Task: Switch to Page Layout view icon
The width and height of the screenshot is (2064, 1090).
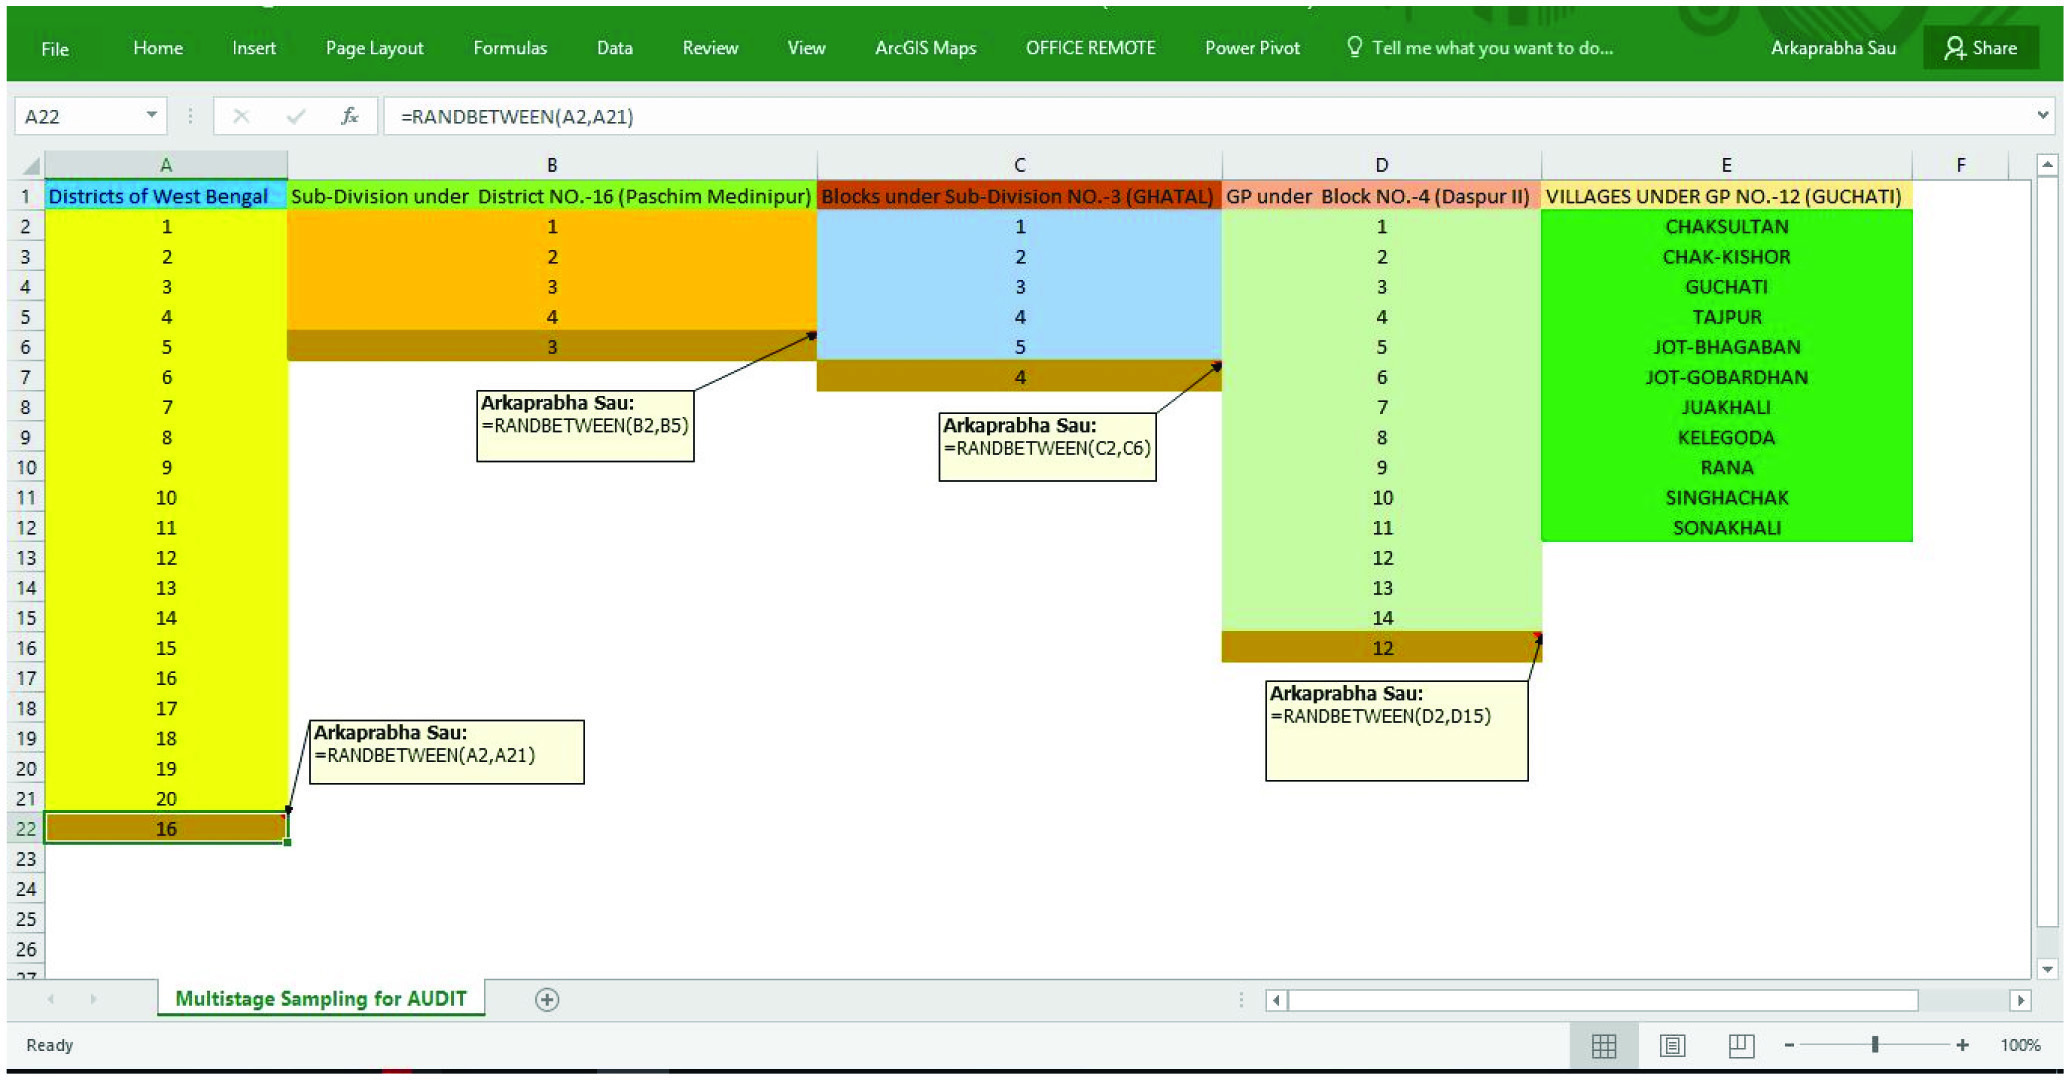Action: 1672,1045
